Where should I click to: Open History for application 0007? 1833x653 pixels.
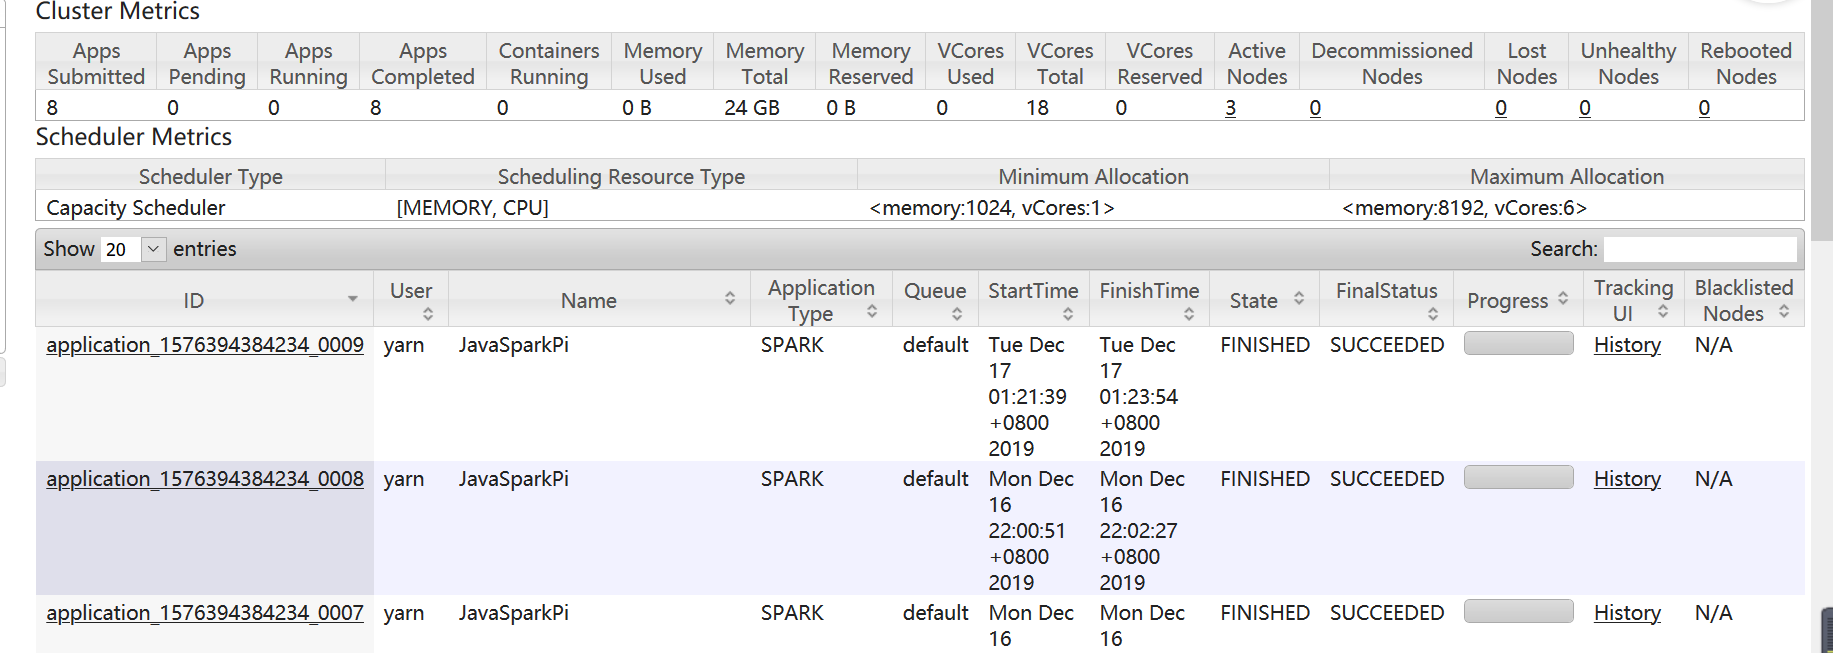1627,613
